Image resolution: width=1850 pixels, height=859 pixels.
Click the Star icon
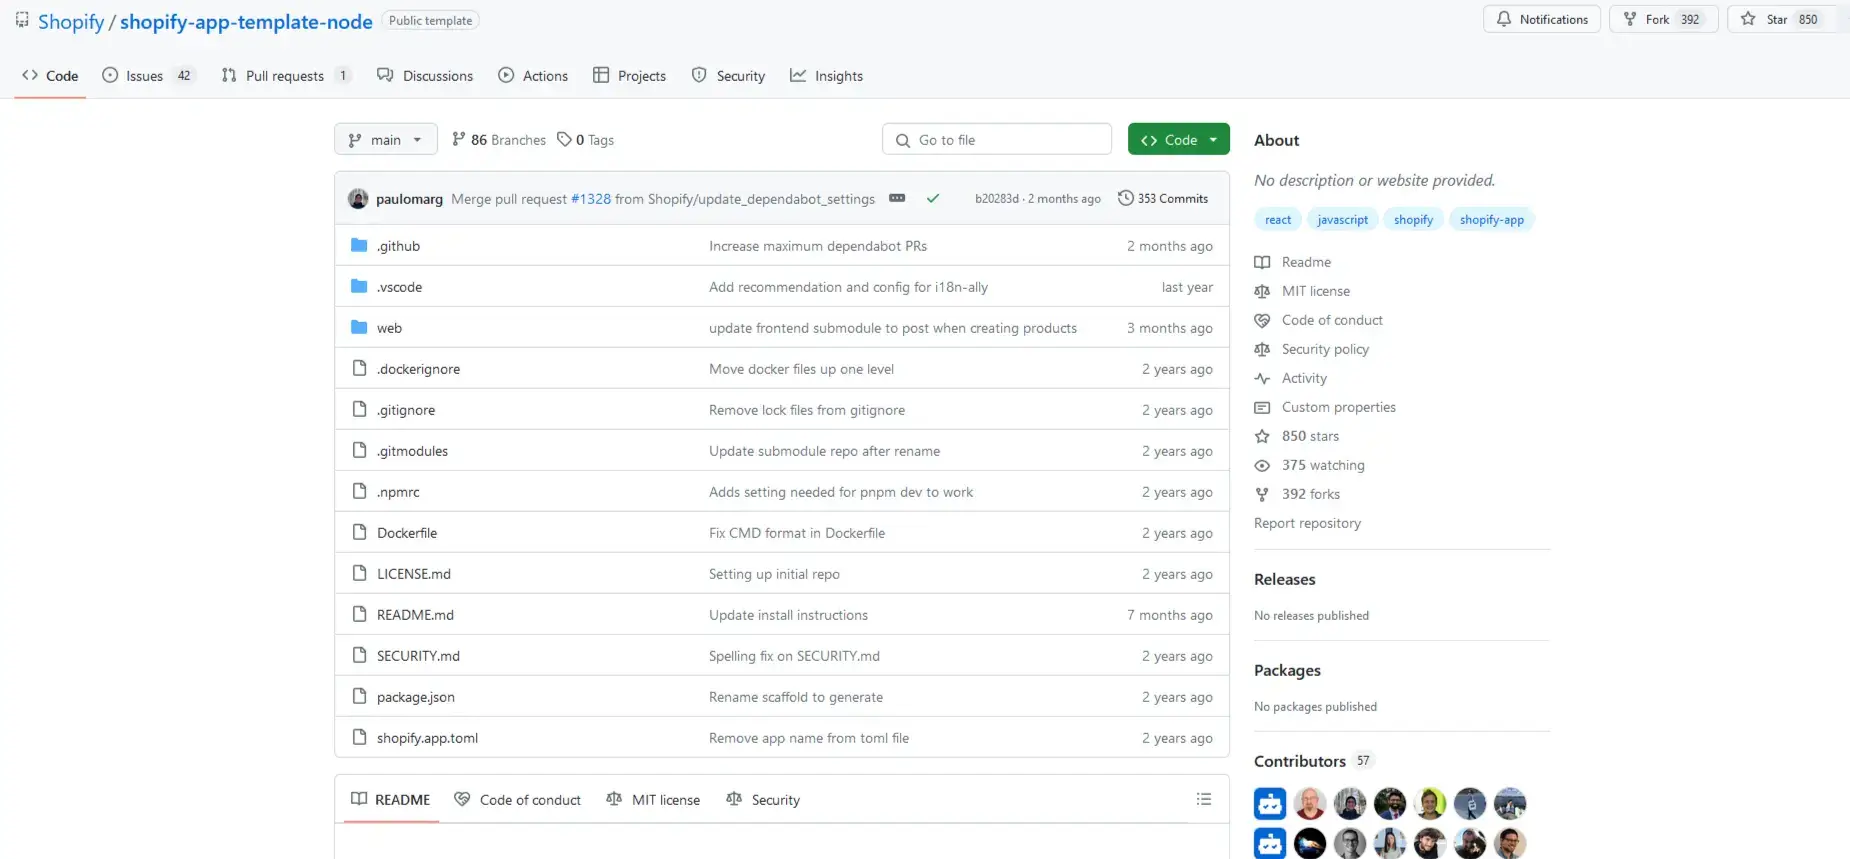coord(1748,19)
